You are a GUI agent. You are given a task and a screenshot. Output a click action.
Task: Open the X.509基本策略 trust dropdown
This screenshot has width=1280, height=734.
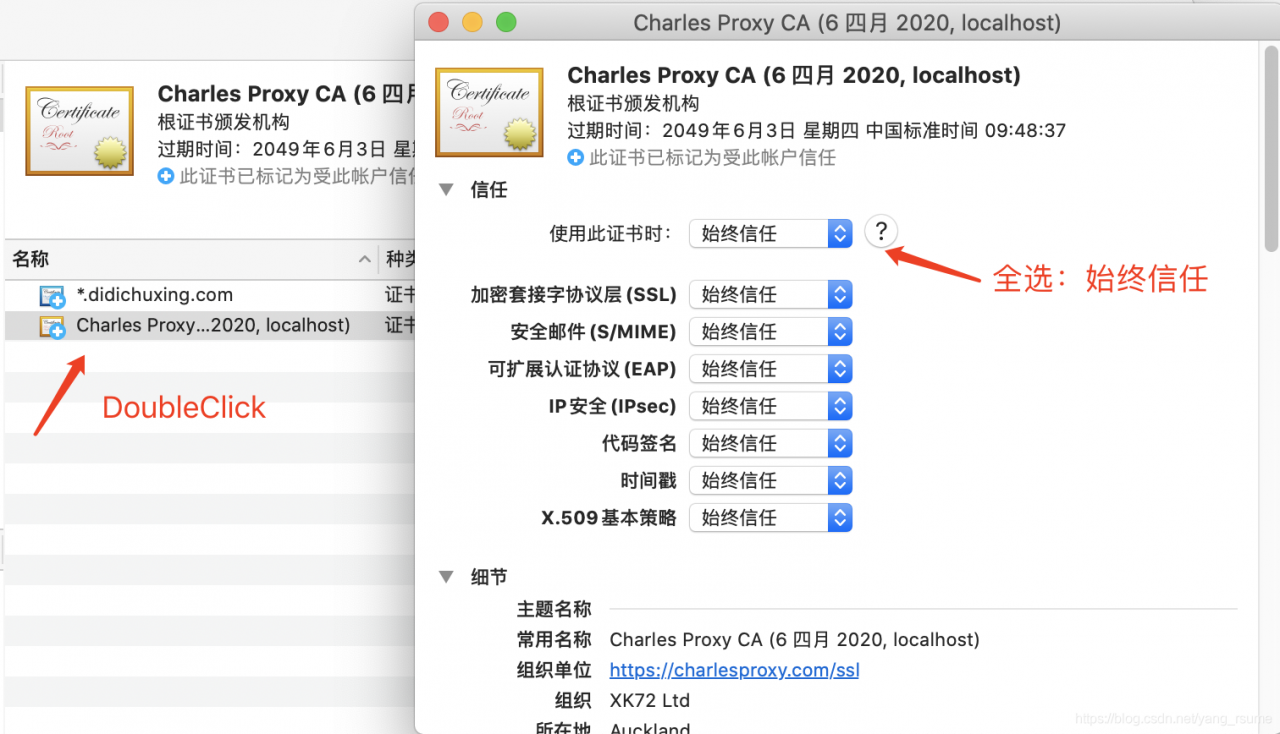pyautogui.click(x=771, y=517)
